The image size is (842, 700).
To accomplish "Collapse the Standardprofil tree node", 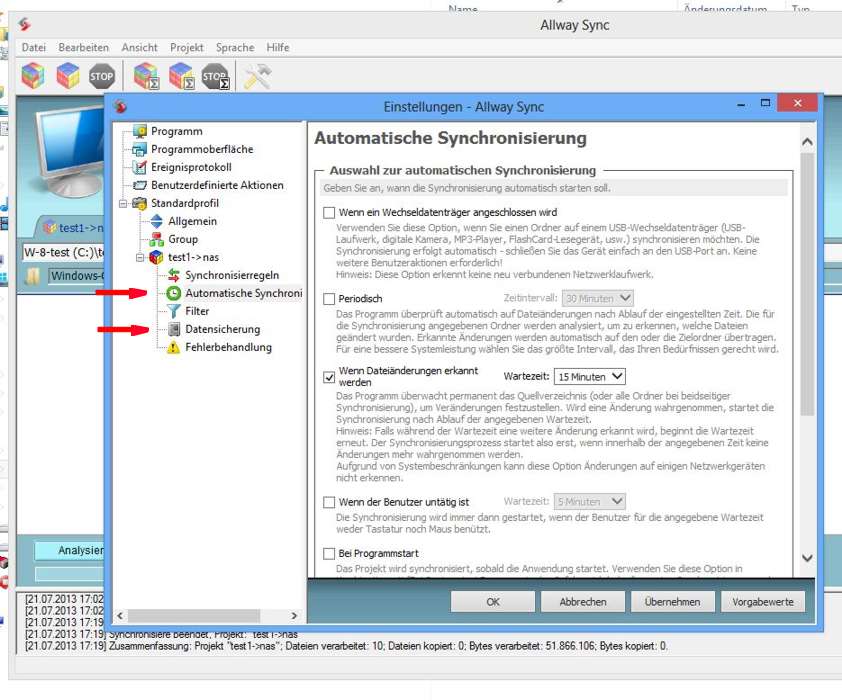I will (x=123, y=204).
